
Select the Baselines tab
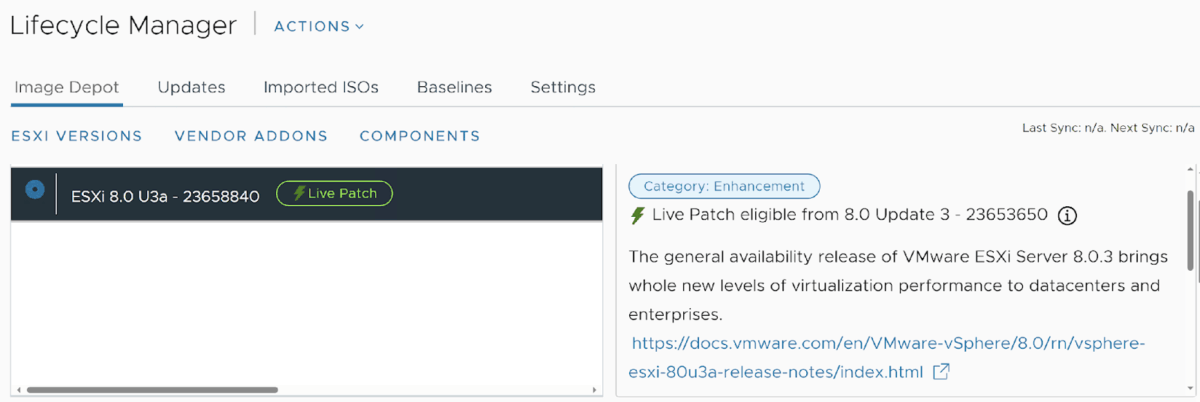[454, 87]
